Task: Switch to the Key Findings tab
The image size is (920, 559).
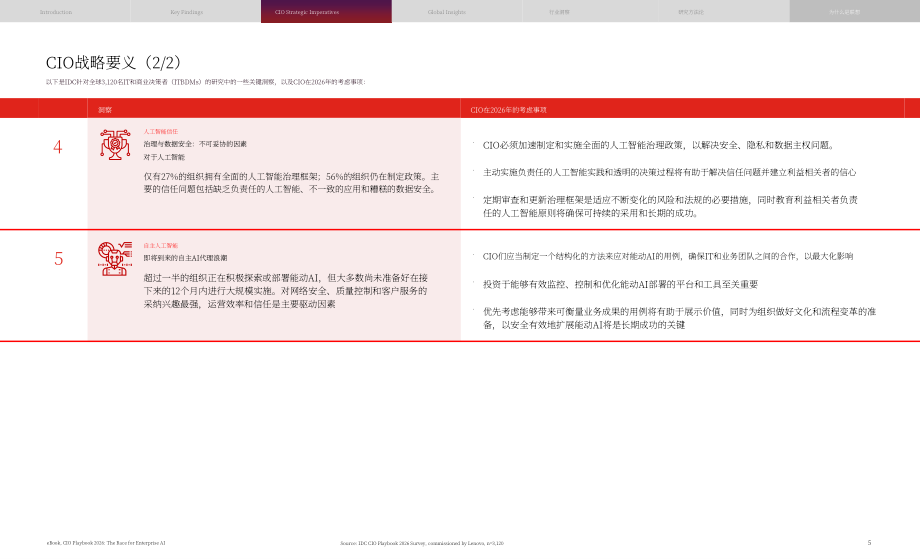Action: pyautogui.click(x=195, y=11)
